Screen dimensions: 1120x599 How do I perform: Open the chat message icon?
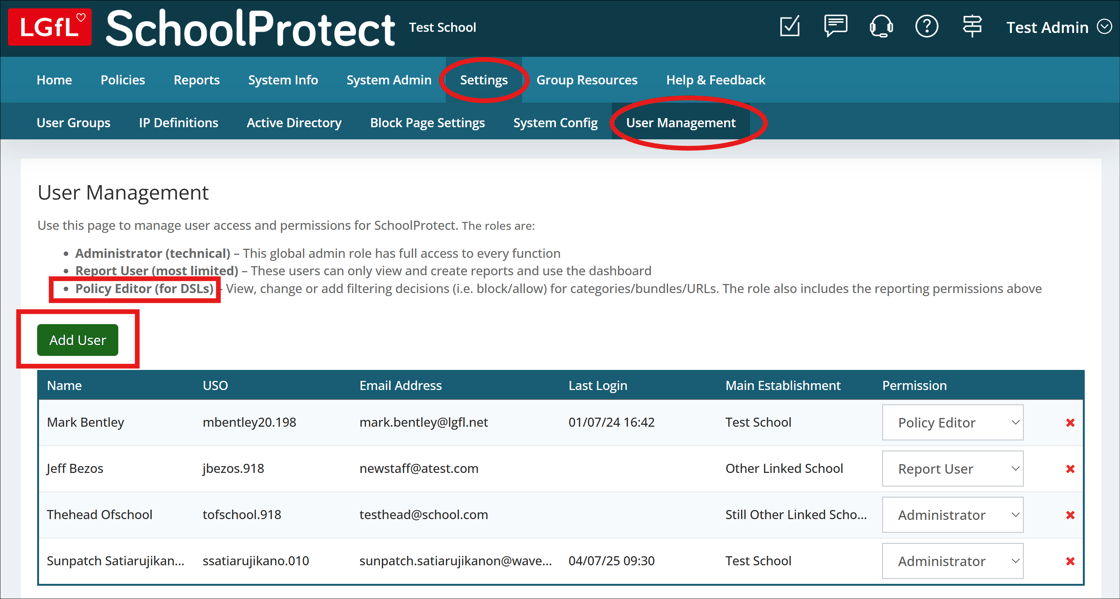(835, 26)
